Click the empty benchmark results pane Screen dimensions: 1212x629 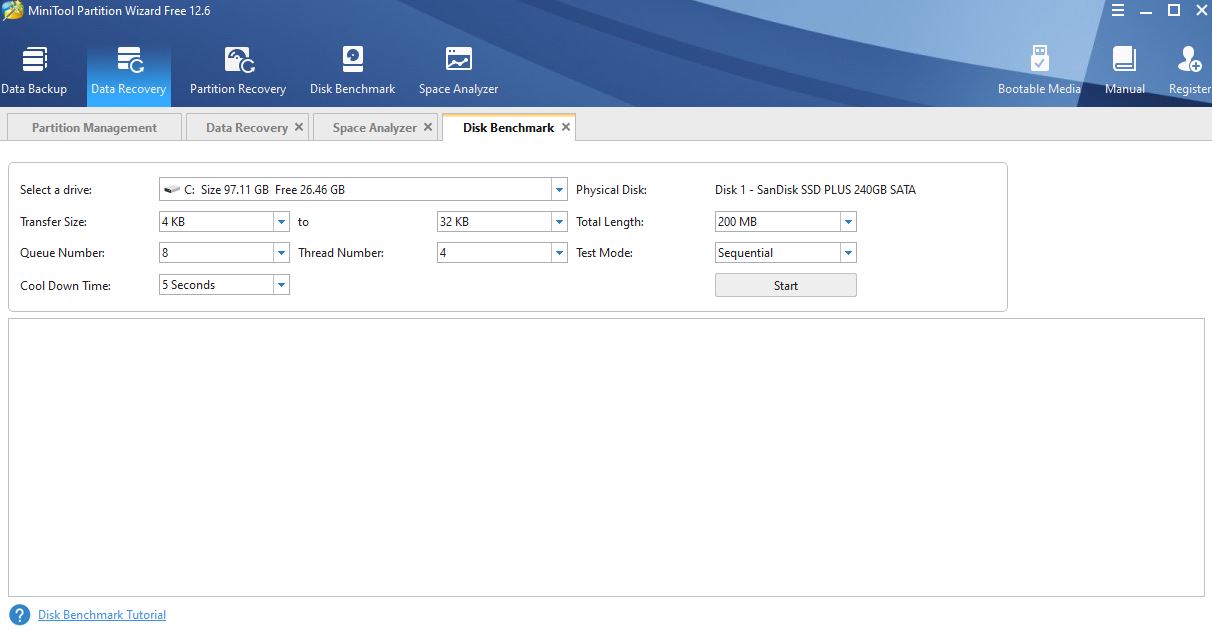coord(606,457)
